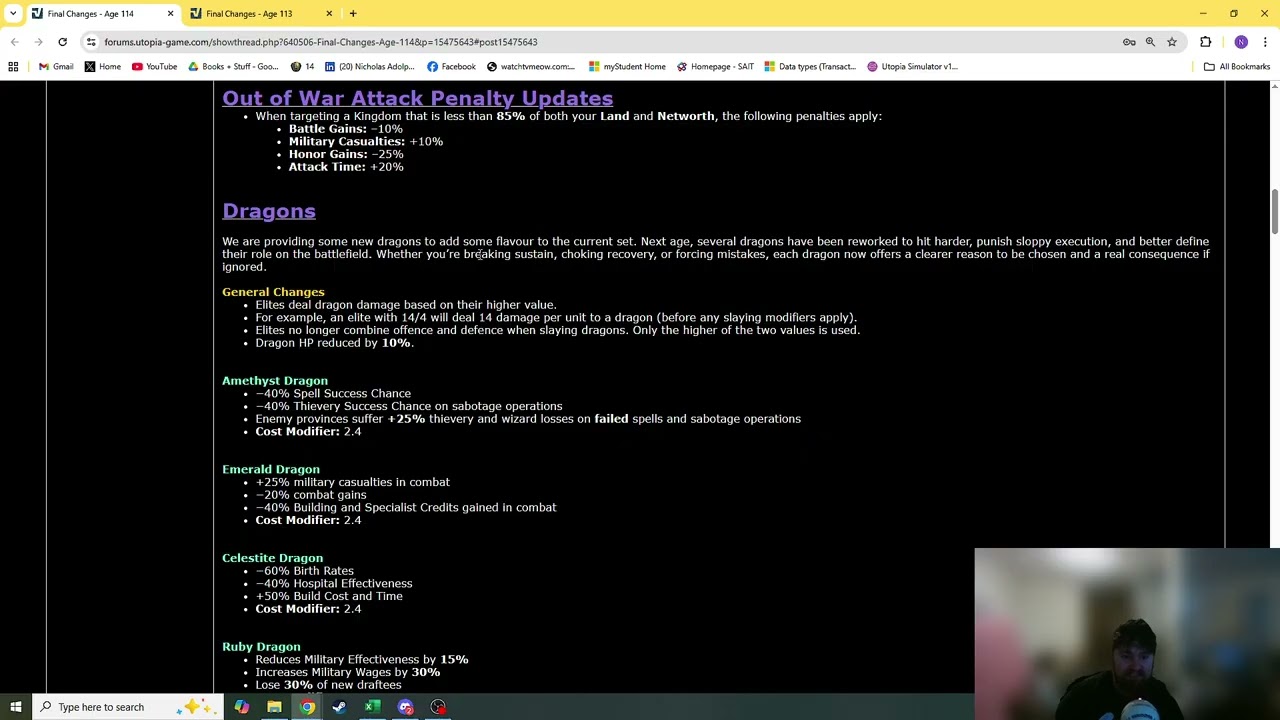Click the scrollbar up arrow
This screenshot has width=1280, height=720.
click(x=1274, y=86)
